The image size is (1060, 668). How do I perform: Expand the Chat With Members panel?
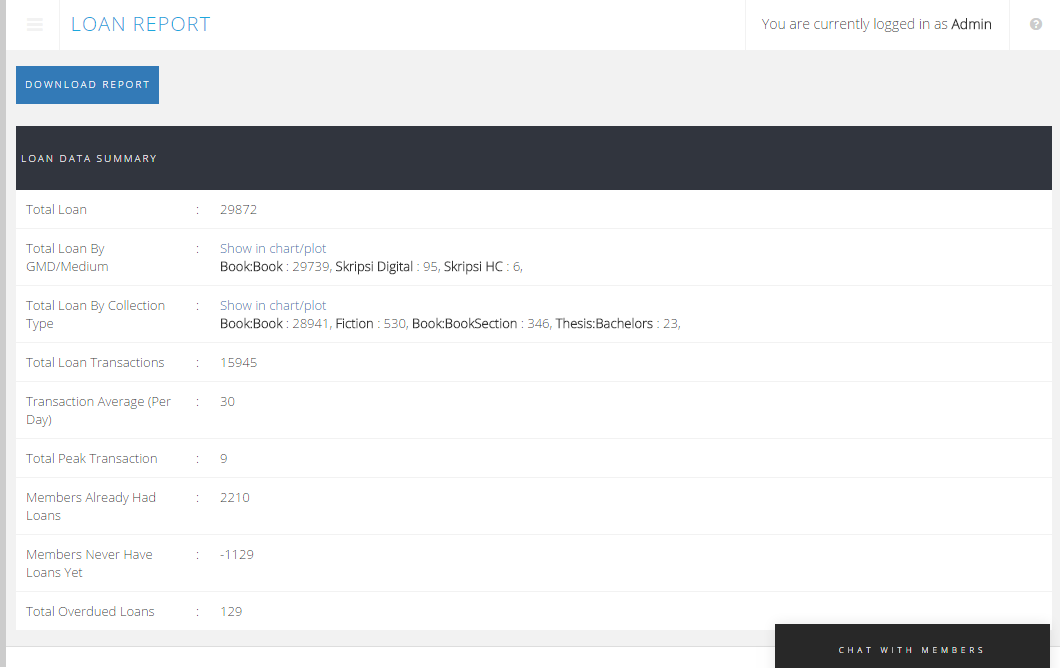click(911, 650)
